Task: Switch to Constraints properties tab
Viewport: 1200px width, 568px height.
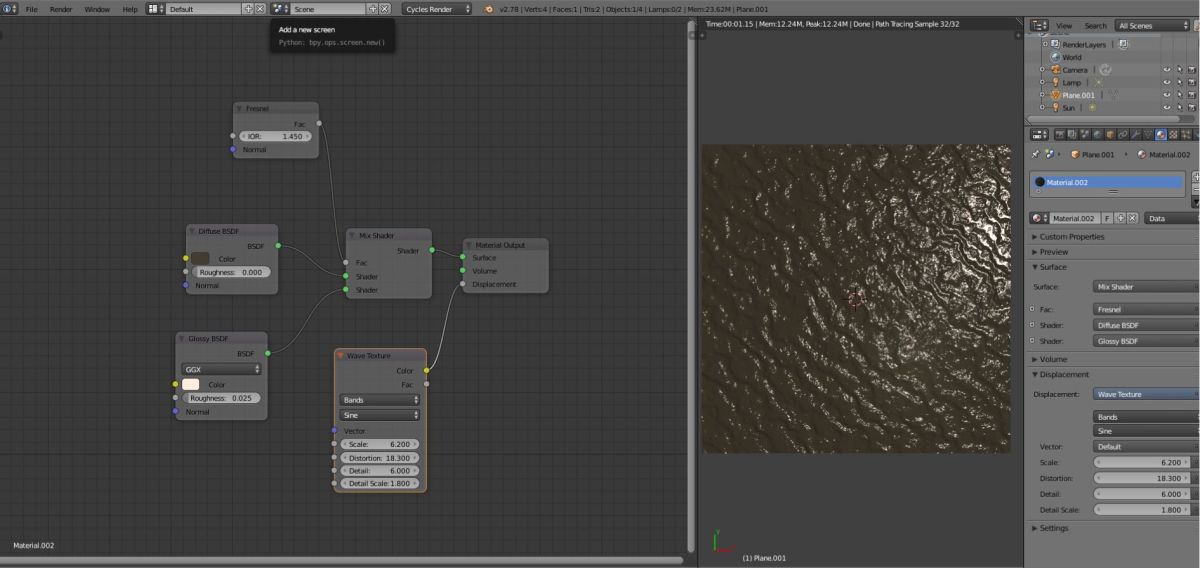Action: point(1122,134)
